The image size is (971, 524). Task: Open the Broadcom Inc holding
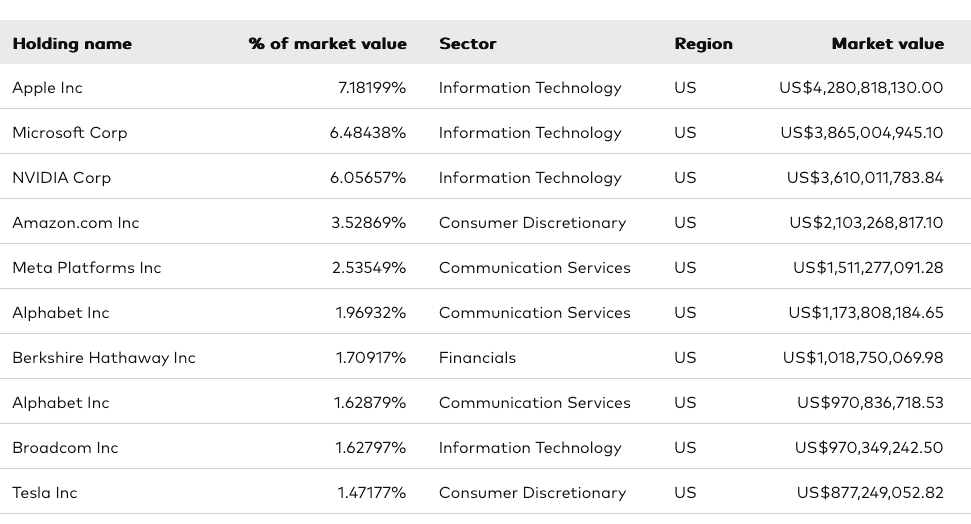[x=65, y=448]
